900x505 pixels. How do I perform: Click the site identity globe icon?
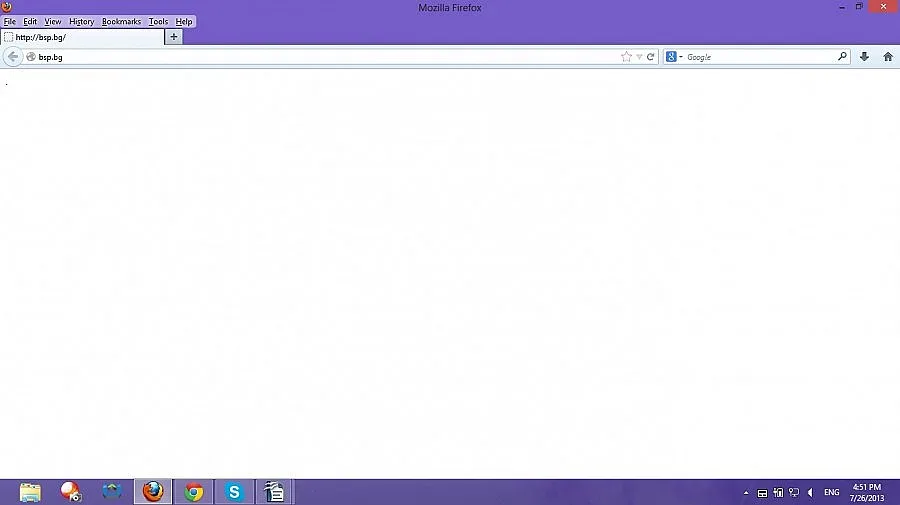[x=31, y=57]
